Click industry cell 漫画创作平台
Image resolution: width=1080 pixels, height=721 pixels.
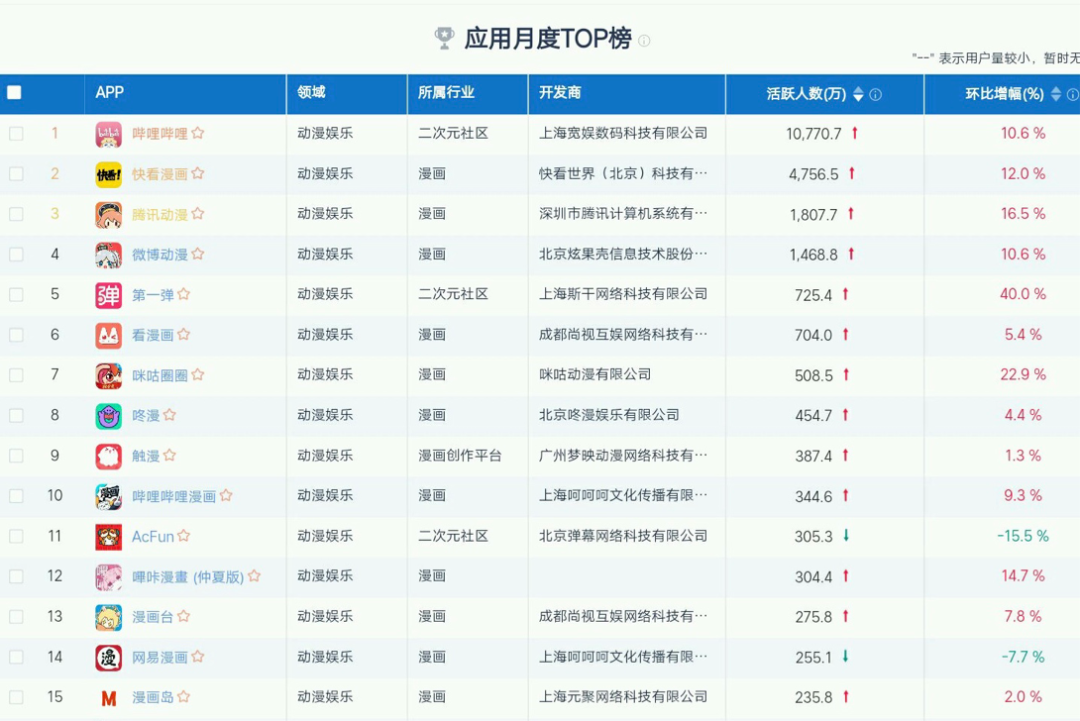460,455
